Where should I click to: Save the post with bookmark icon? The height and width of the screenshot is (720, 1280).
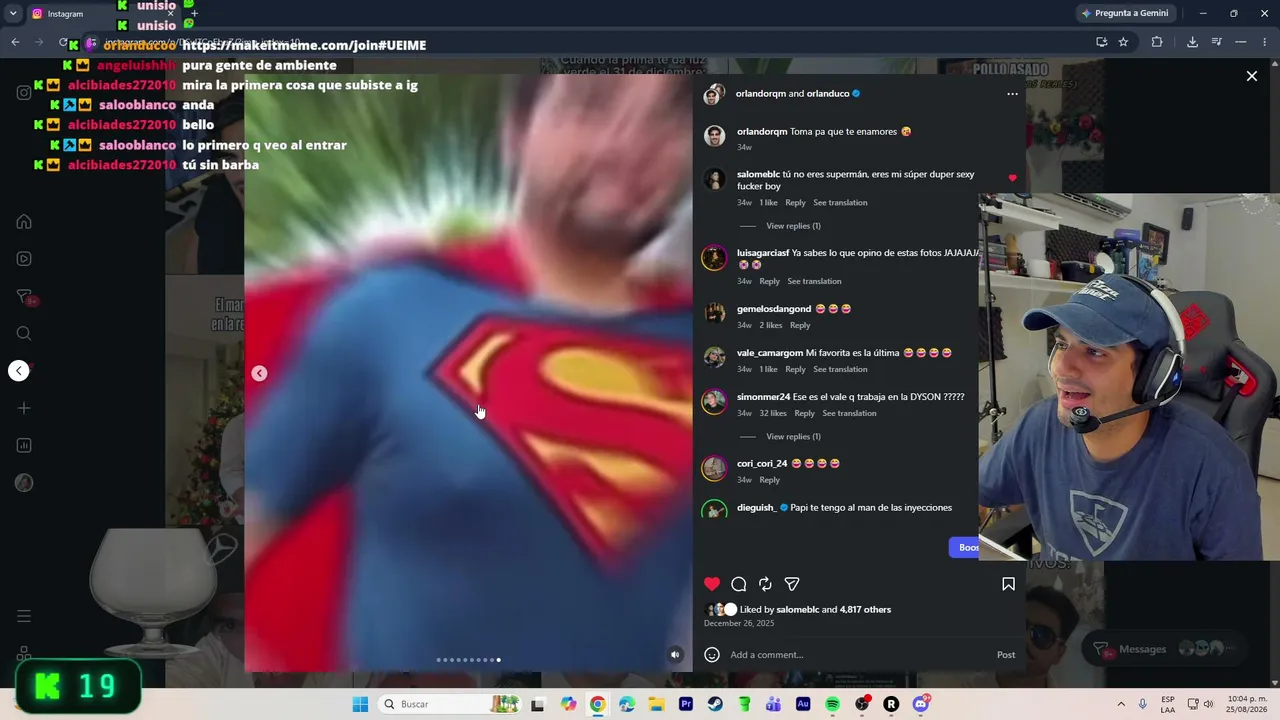point(1008,584)
